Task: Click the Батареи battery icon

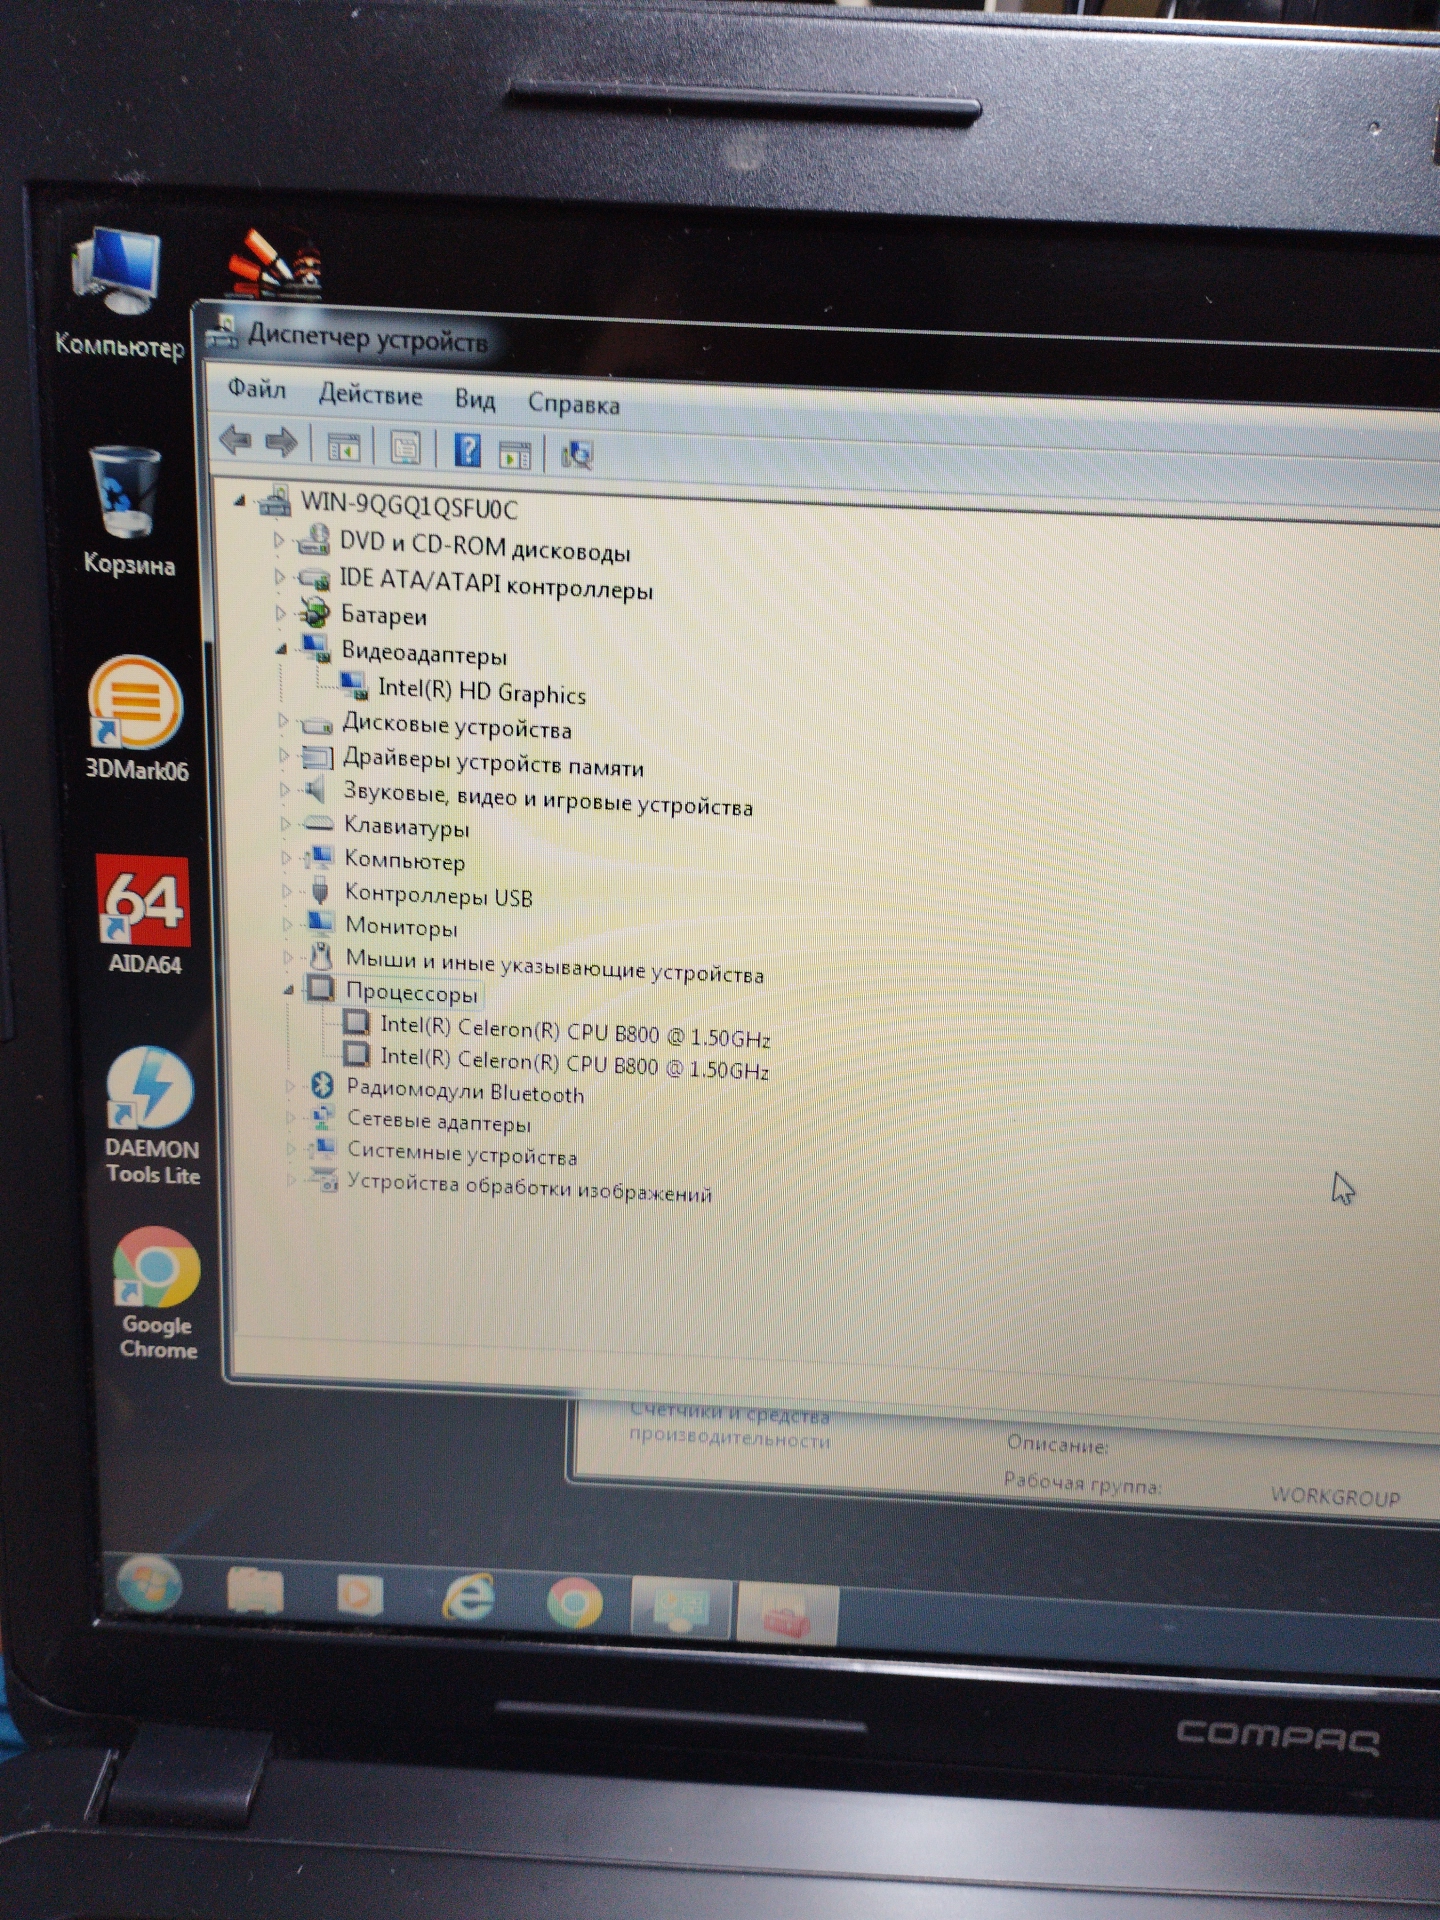Action: coord(315,611)
